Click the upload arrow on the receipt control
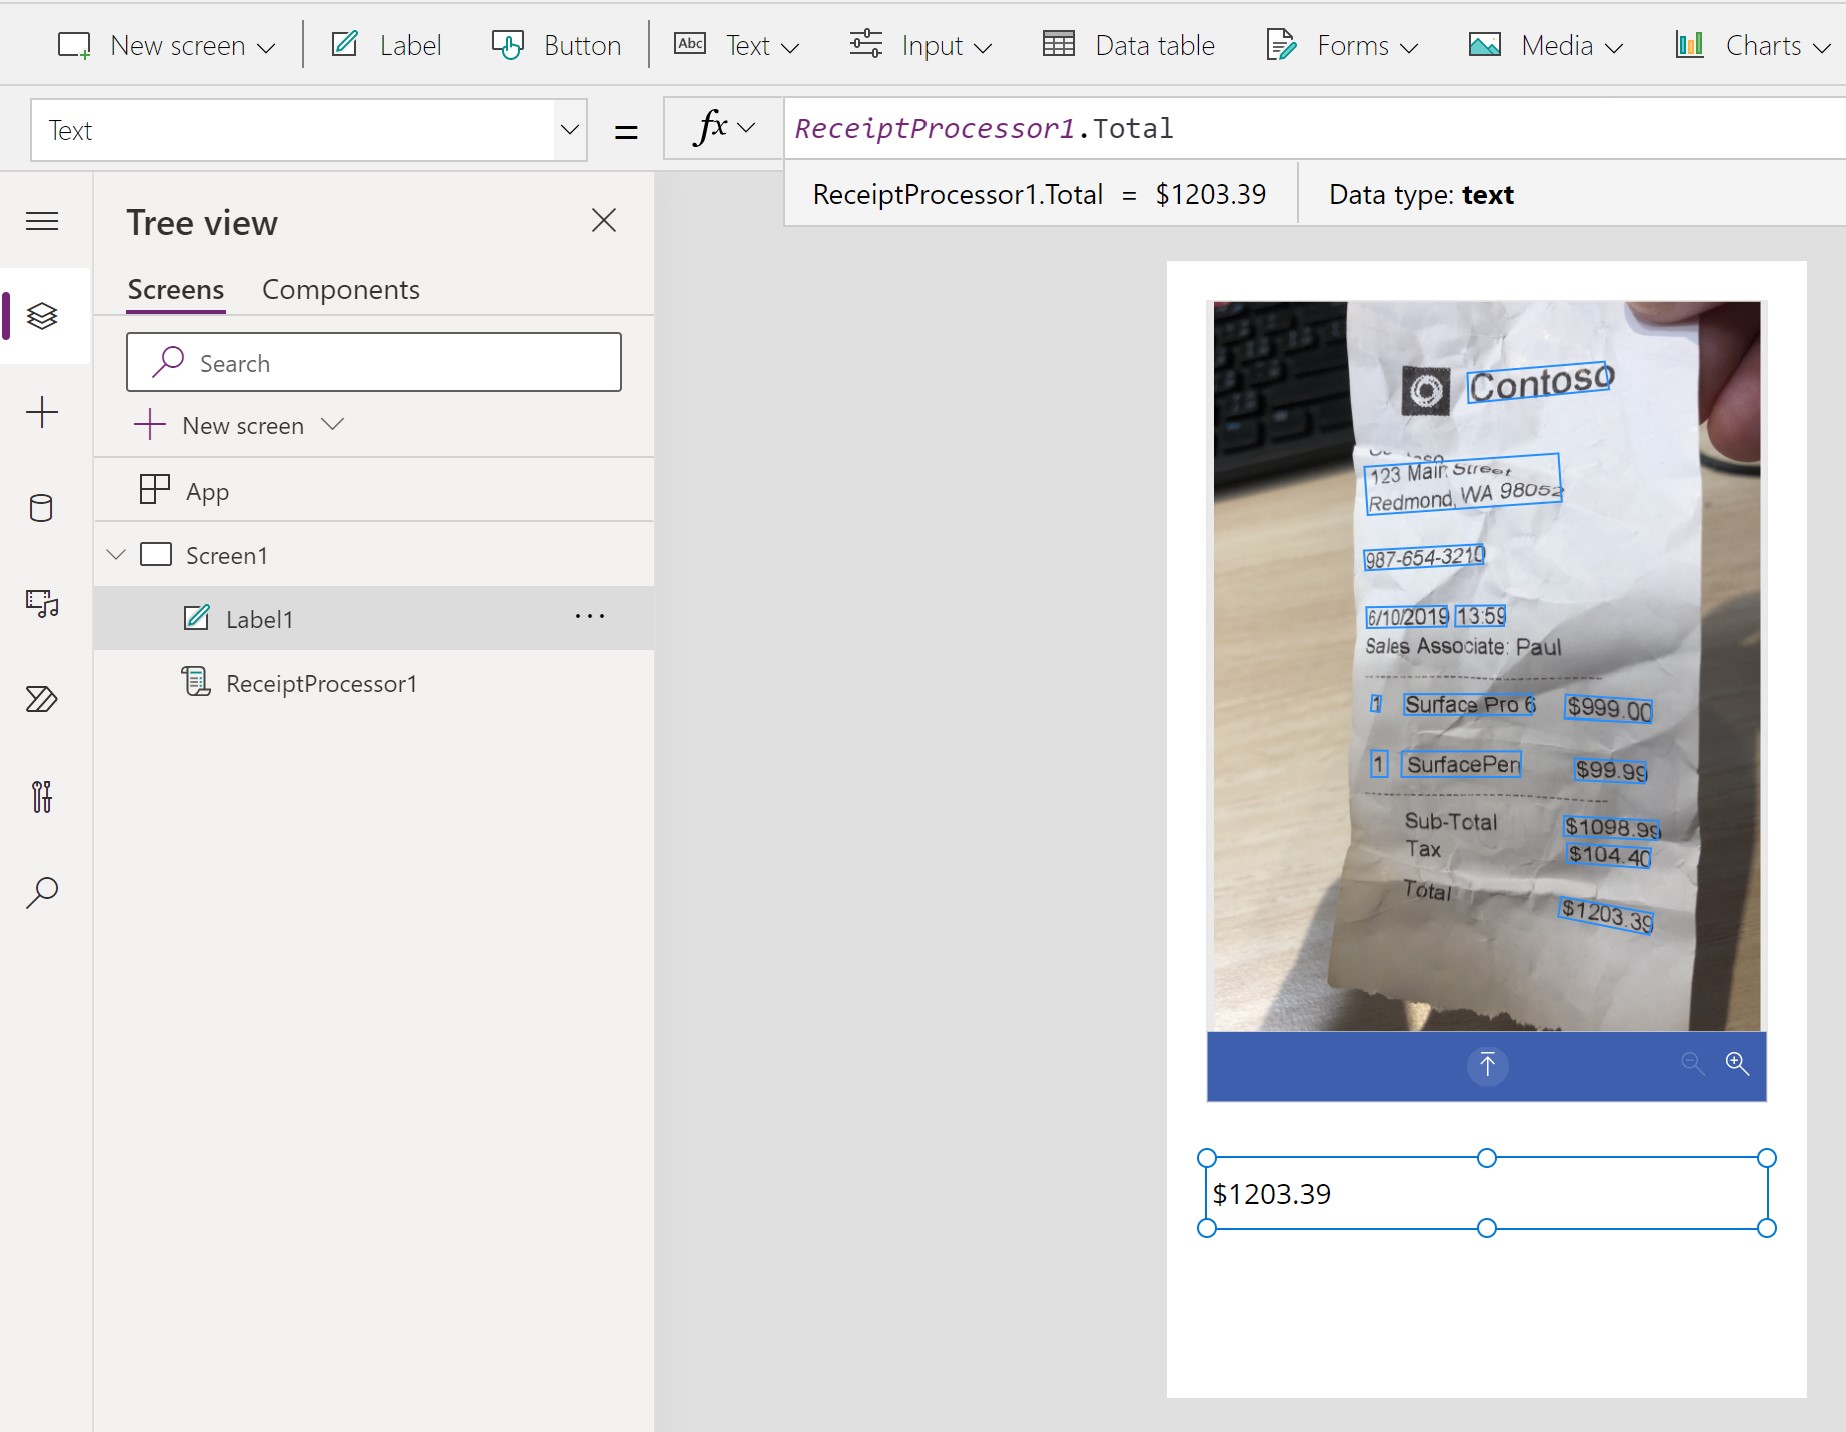Viewport: 1846px width, 1432px height. (1487, 1065)
